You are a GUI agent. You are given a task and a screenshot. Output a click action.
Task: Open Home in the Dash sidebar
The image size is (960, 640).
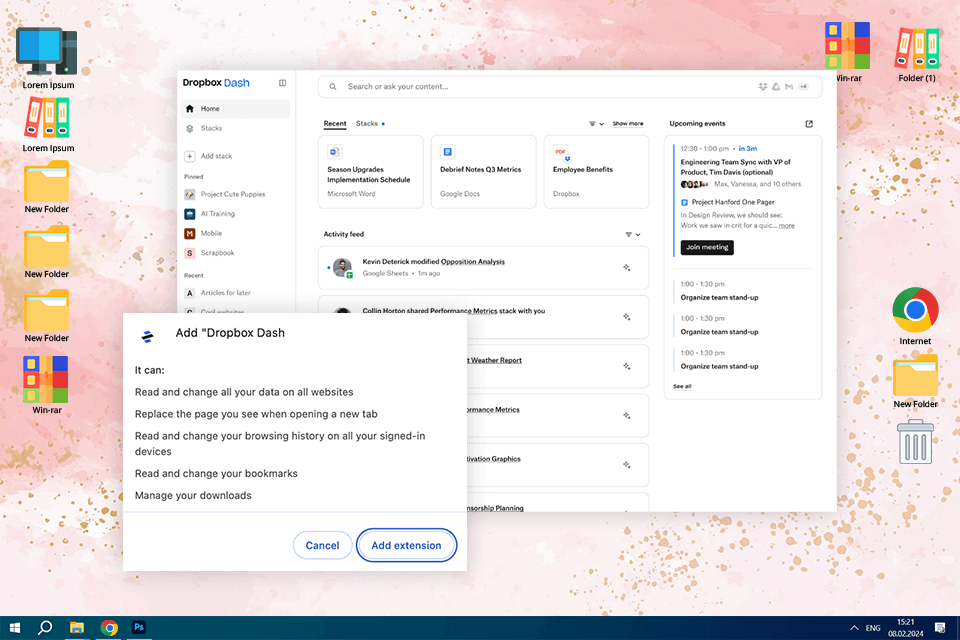pyautogui.click(x=235, y=108)
